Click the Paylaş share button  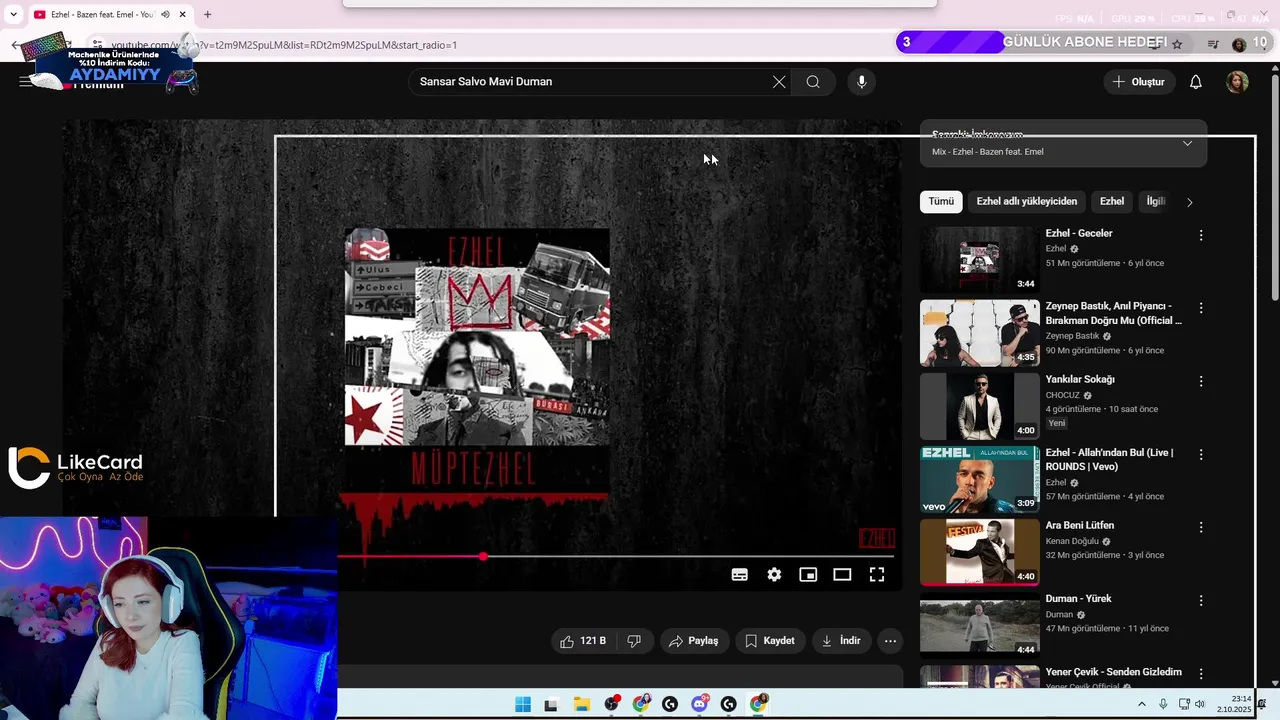point(694,641)
